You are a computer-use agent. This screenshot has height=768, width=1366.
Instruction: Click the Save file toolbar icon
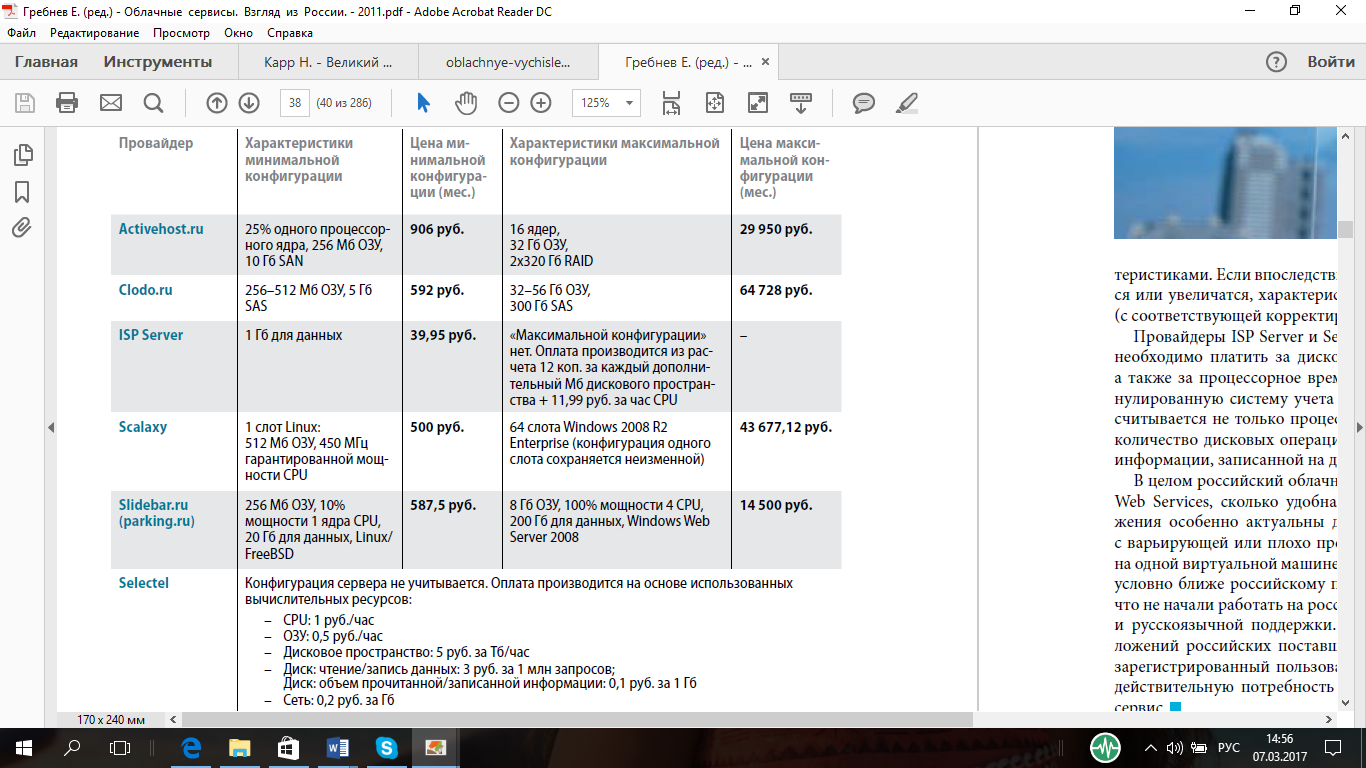[24, 102]
